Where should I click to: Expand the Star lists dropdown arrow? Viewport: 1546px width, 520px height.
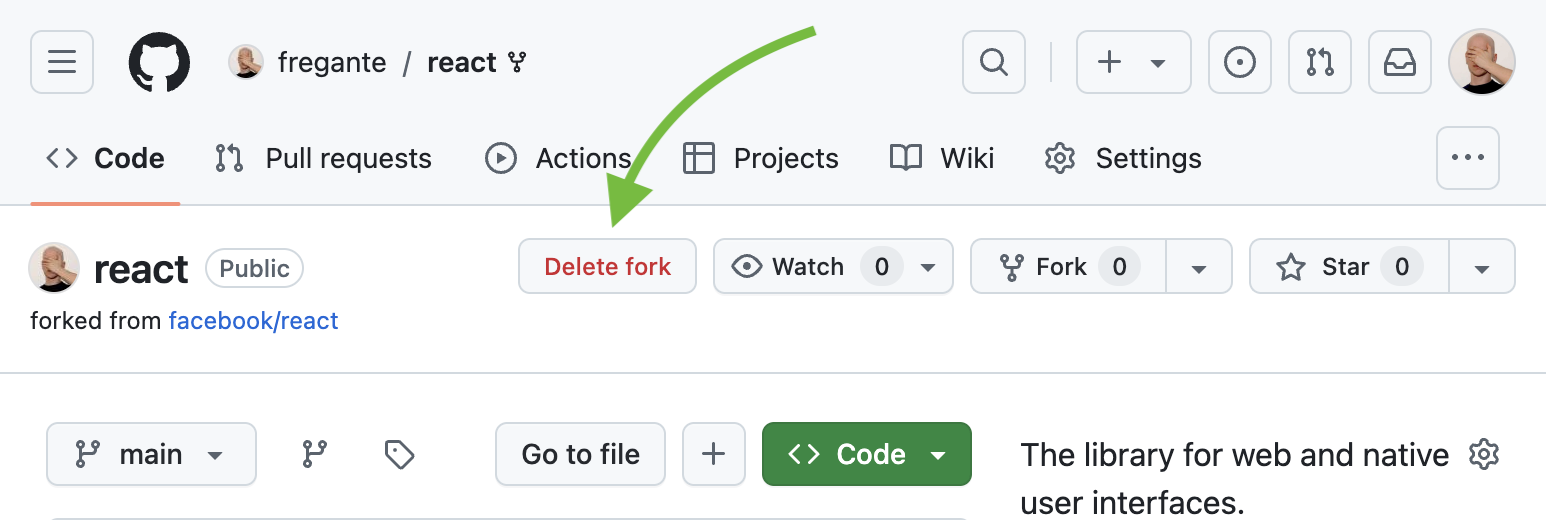(x=1482, y=268)
